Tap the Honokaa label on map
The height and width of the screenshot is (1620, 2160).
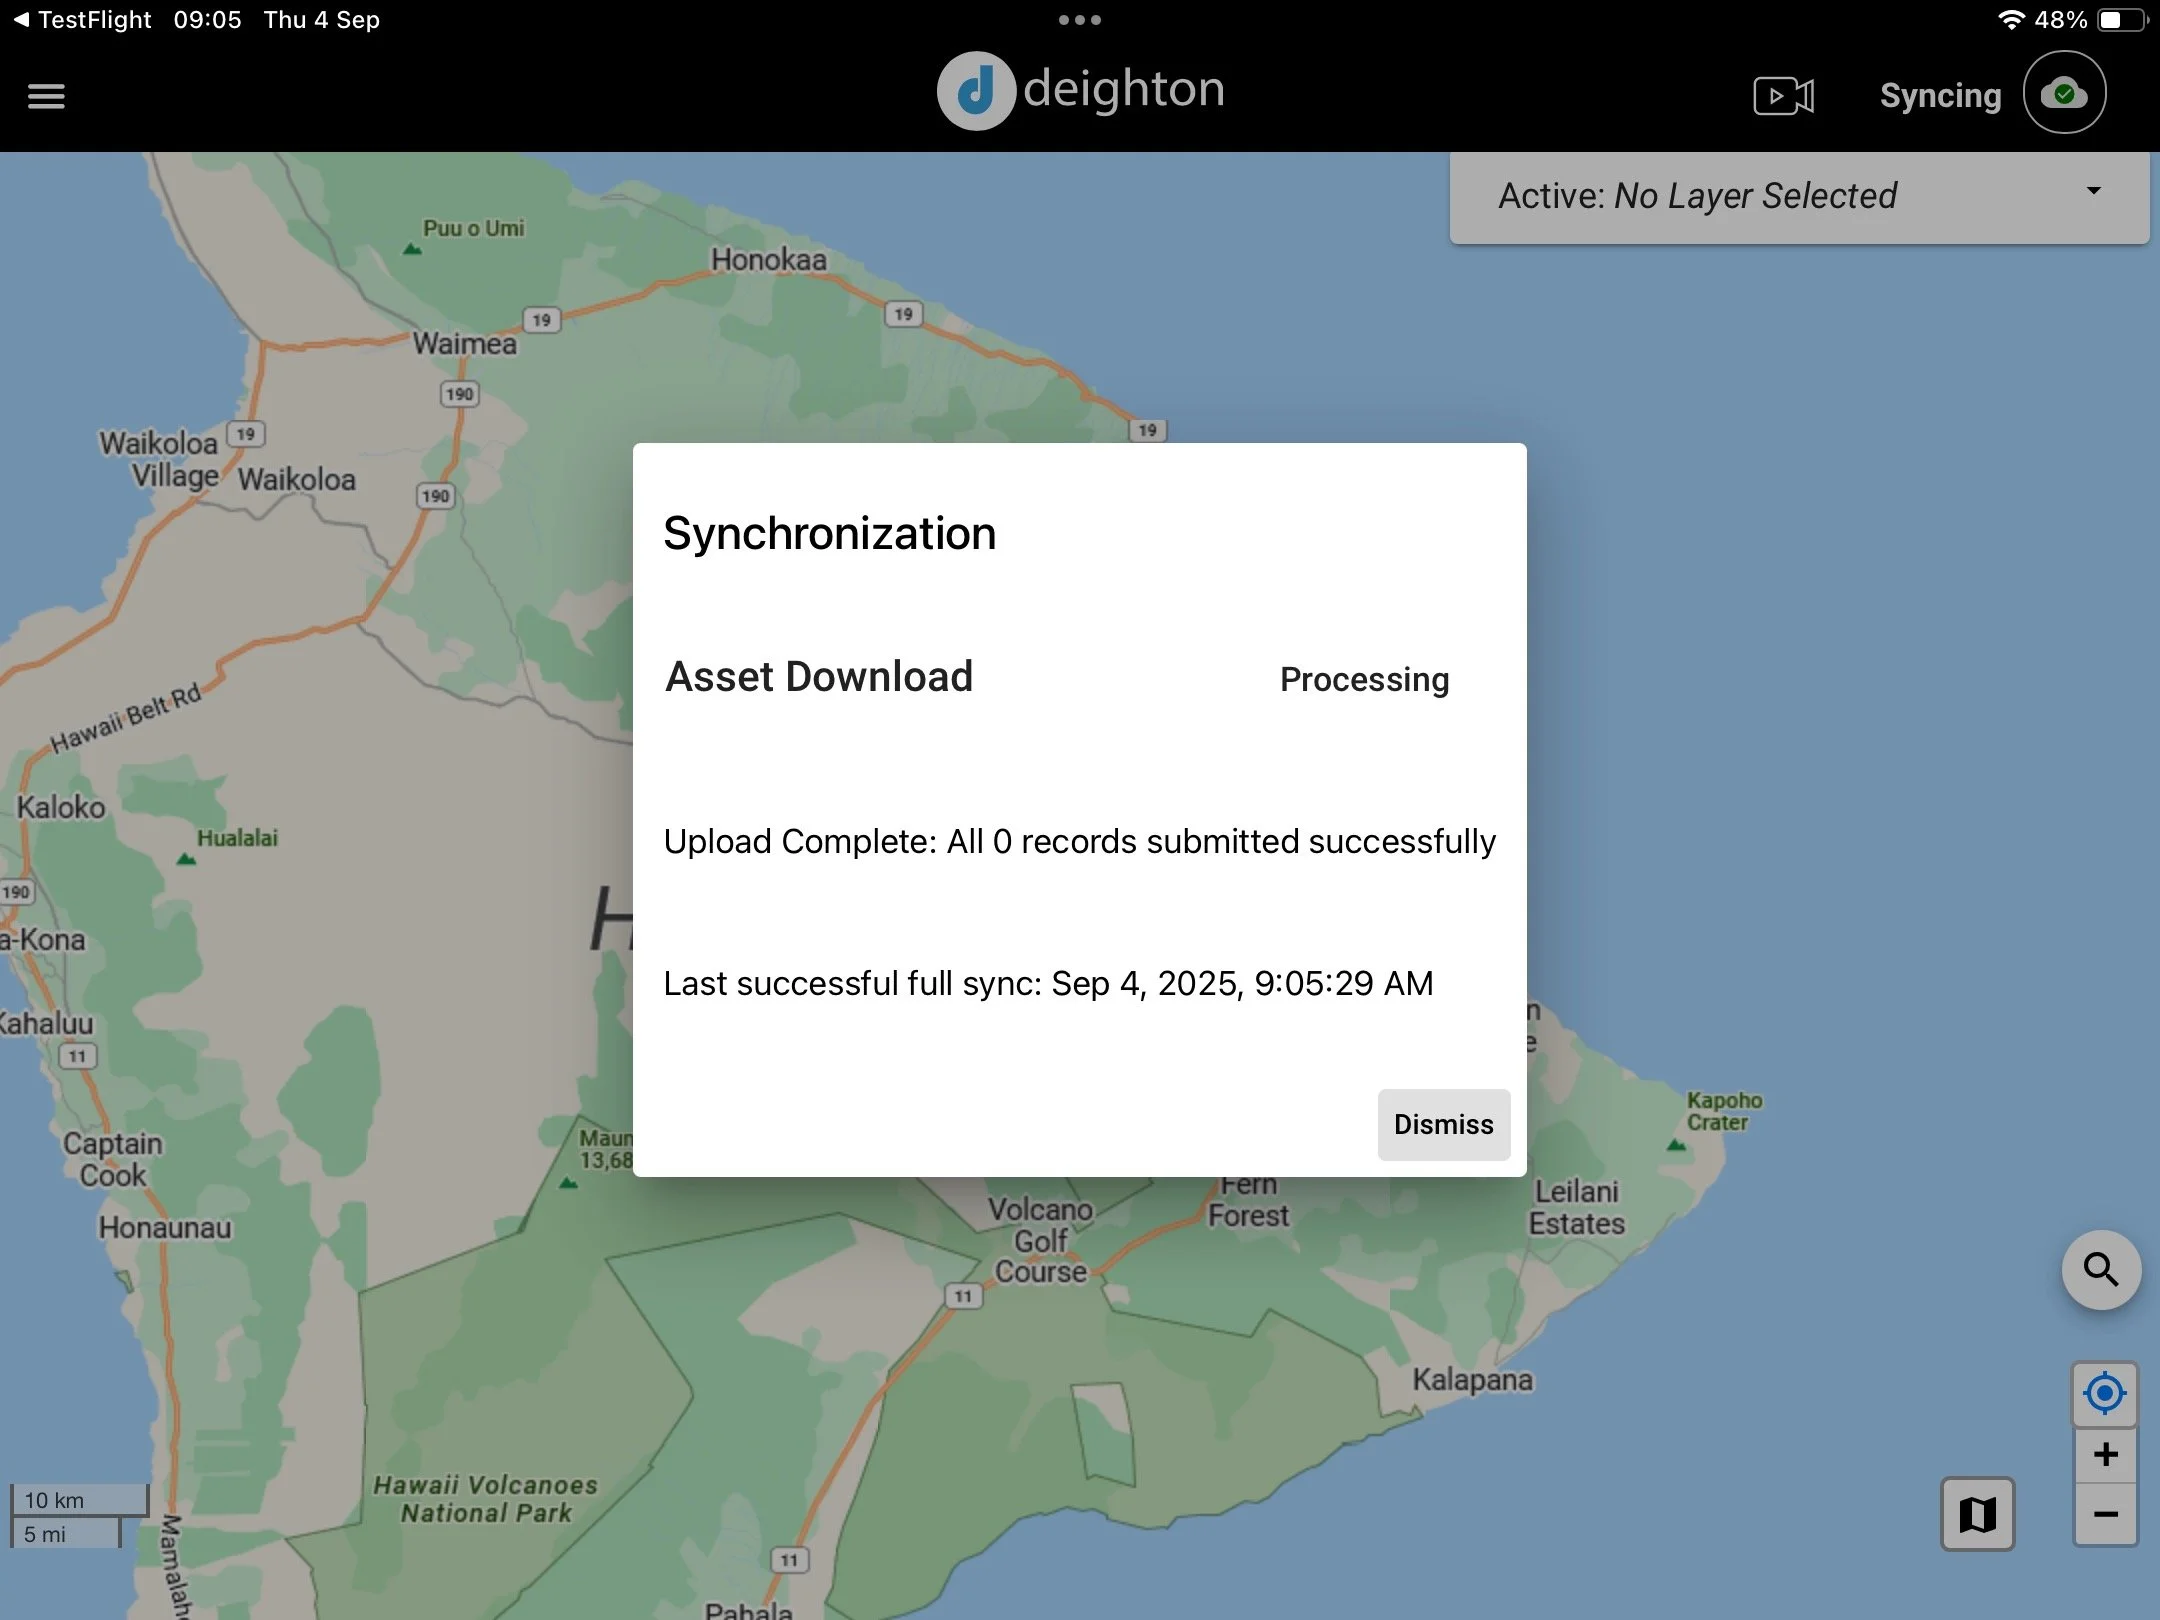(x=768, y=260)
